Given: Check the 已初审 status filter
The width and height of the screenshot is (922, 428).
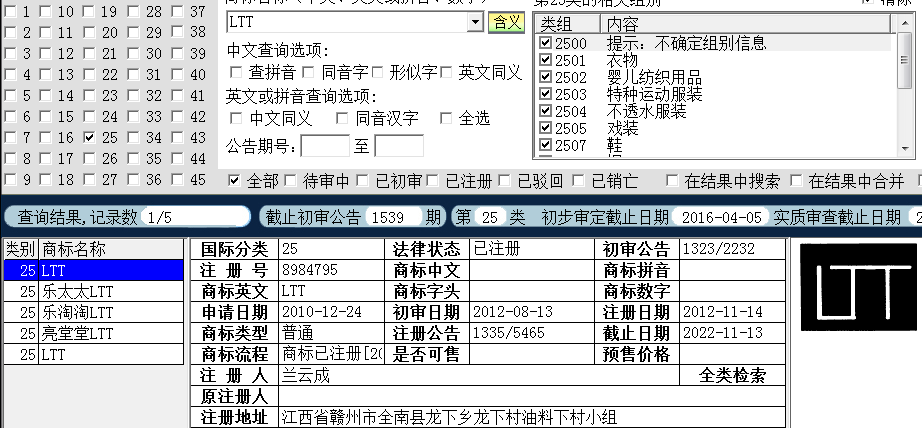Looking at the screenshot, I should [362, 181].
